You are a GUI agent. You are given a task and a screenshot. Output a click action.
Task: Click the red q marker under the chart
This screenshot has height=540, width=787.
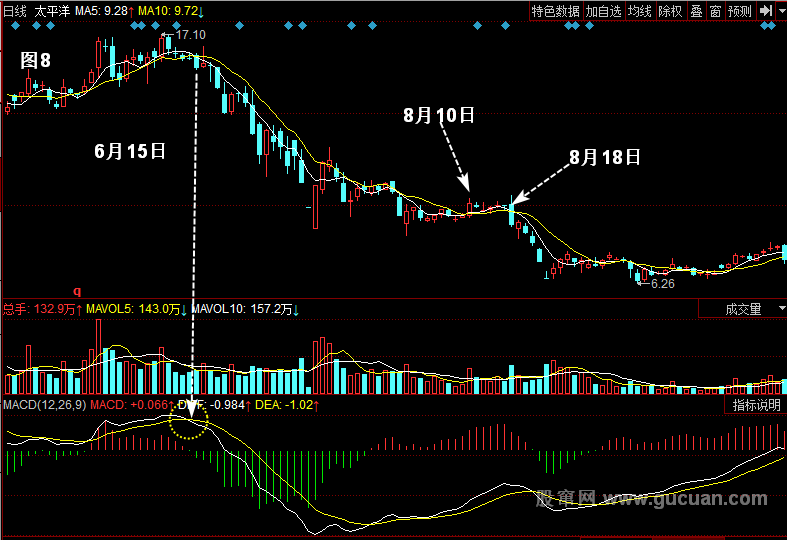point(77,291)
